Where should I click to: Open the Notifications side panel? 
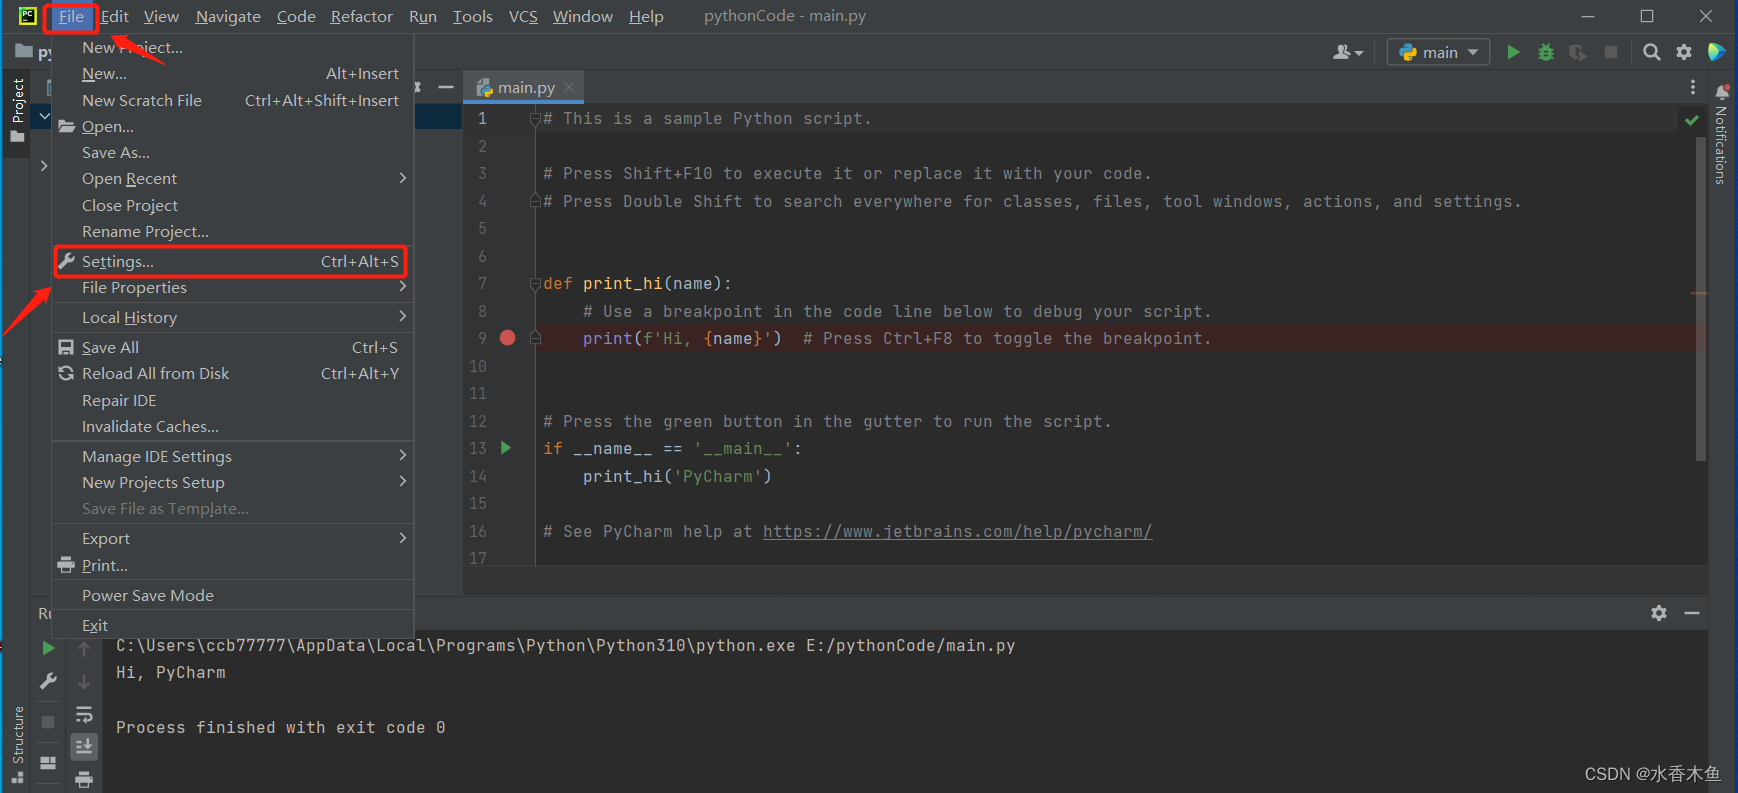(1721, 135)
